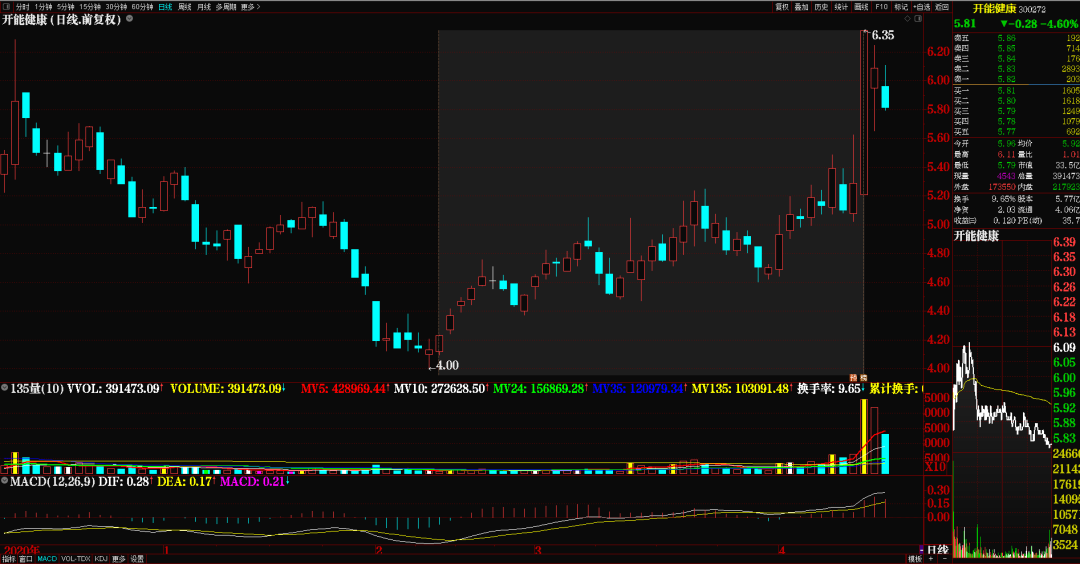Click the 换手率 value in volume header
Screen dimensions: 1080x564
(829, 388)
